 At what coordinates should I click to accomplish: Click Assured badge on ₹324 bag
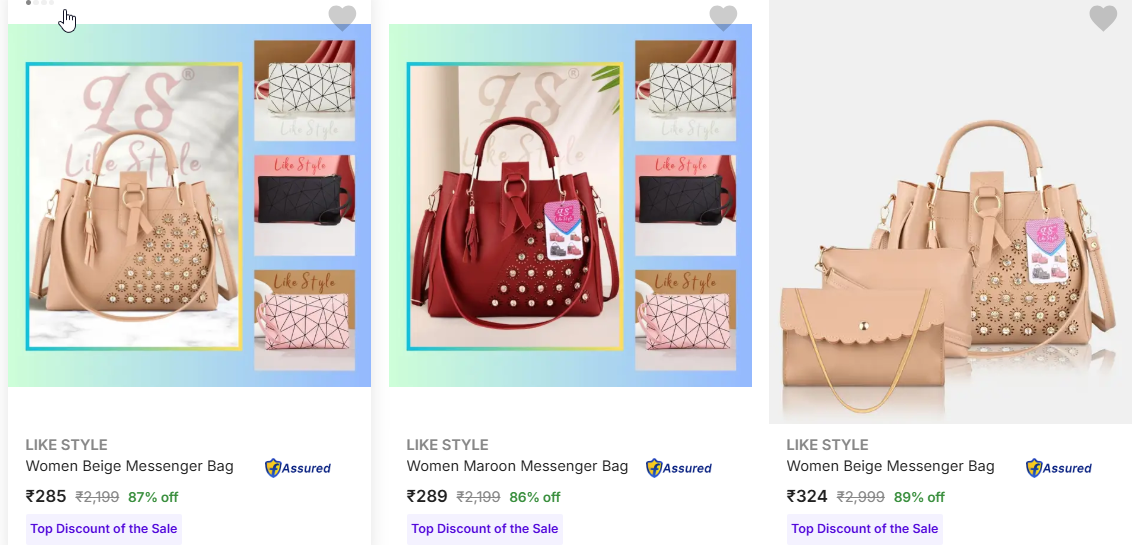click(1059, 468)
